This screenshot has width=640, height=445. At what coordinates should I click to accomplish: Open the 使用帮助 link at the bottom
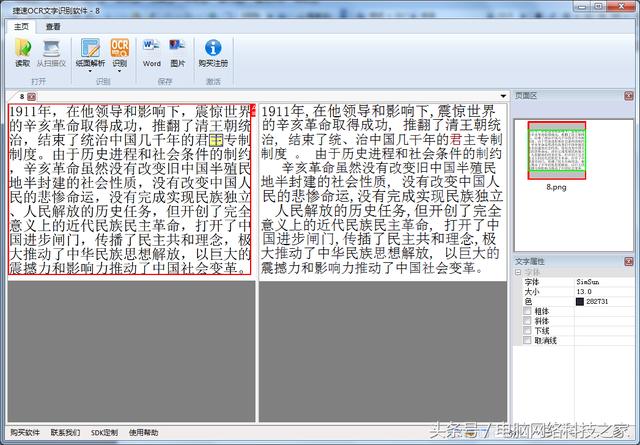click(x=144, y=432)
